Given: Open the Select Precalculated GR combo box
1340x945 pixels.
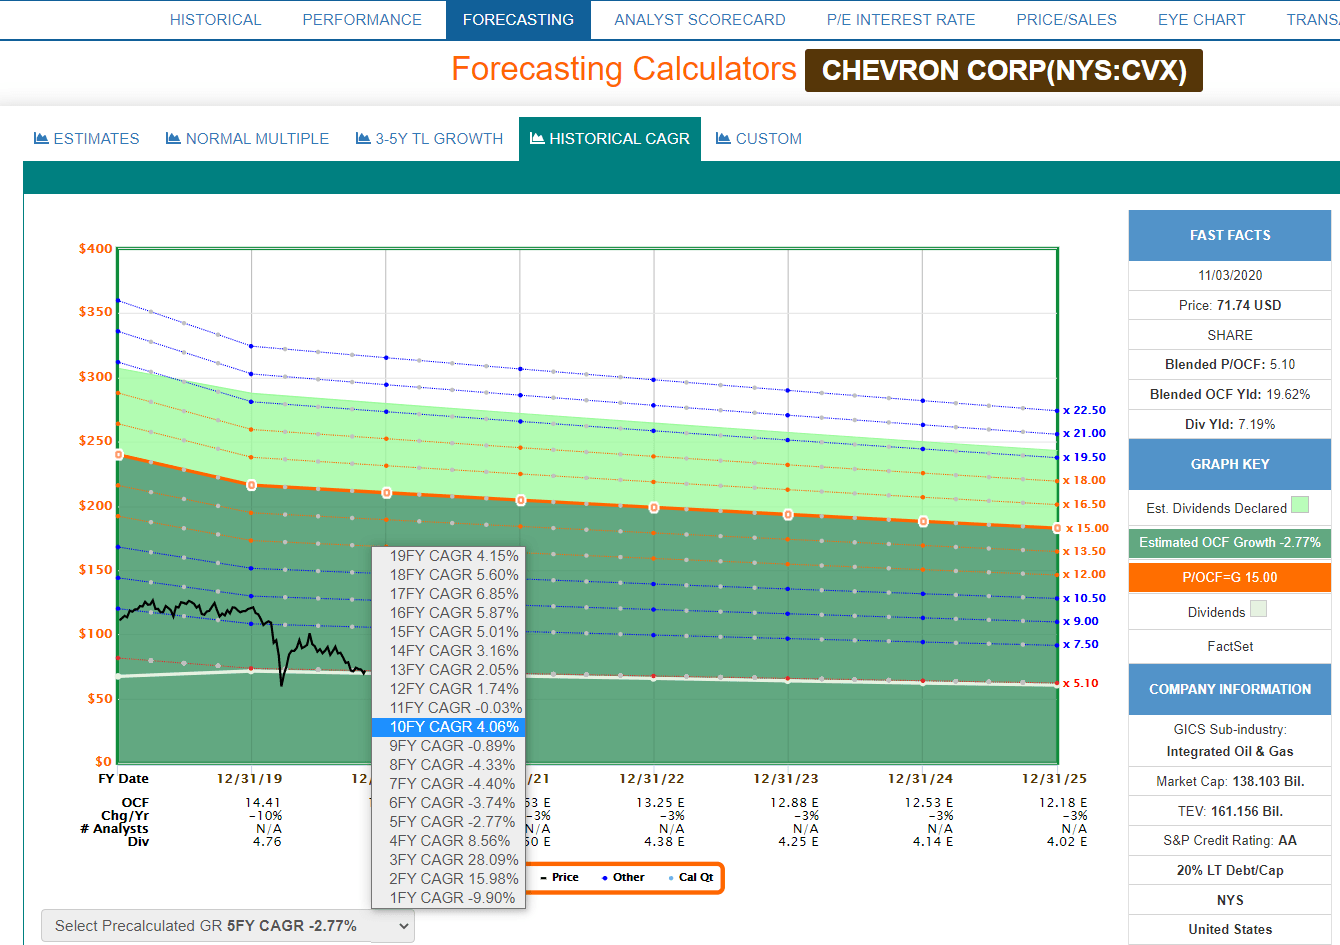Looking at the screenshot, I should (x=228, y=926).
